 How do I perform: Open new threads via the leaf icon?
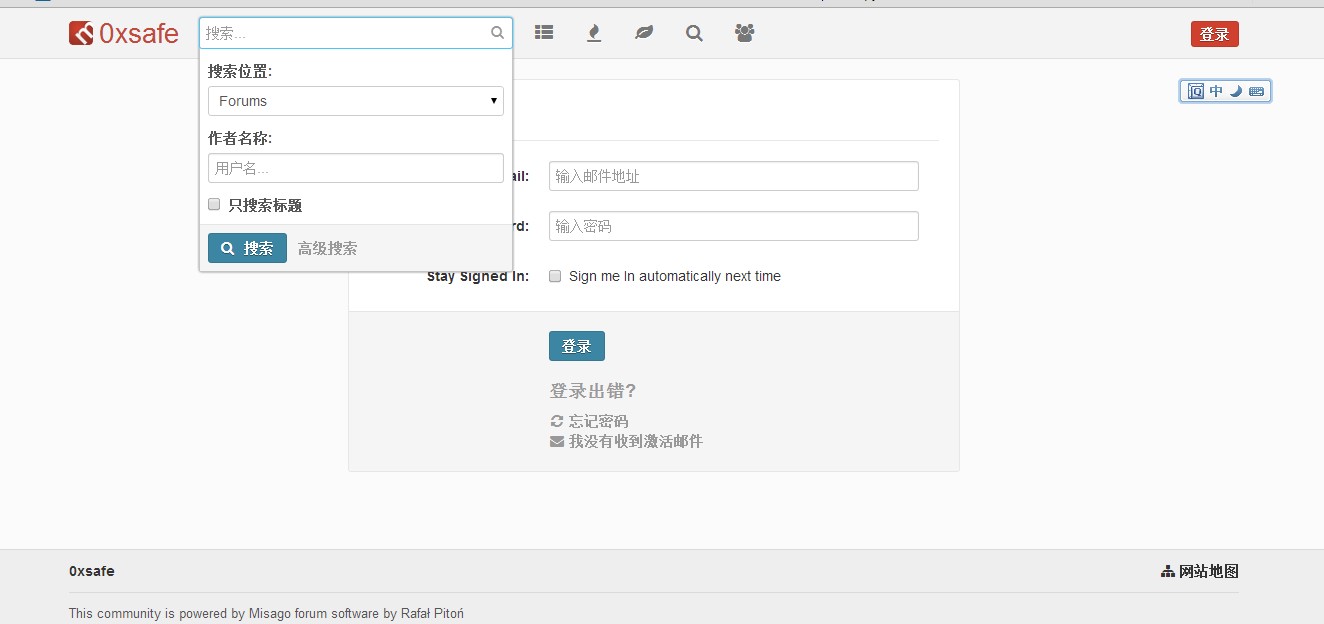(644, 33)
